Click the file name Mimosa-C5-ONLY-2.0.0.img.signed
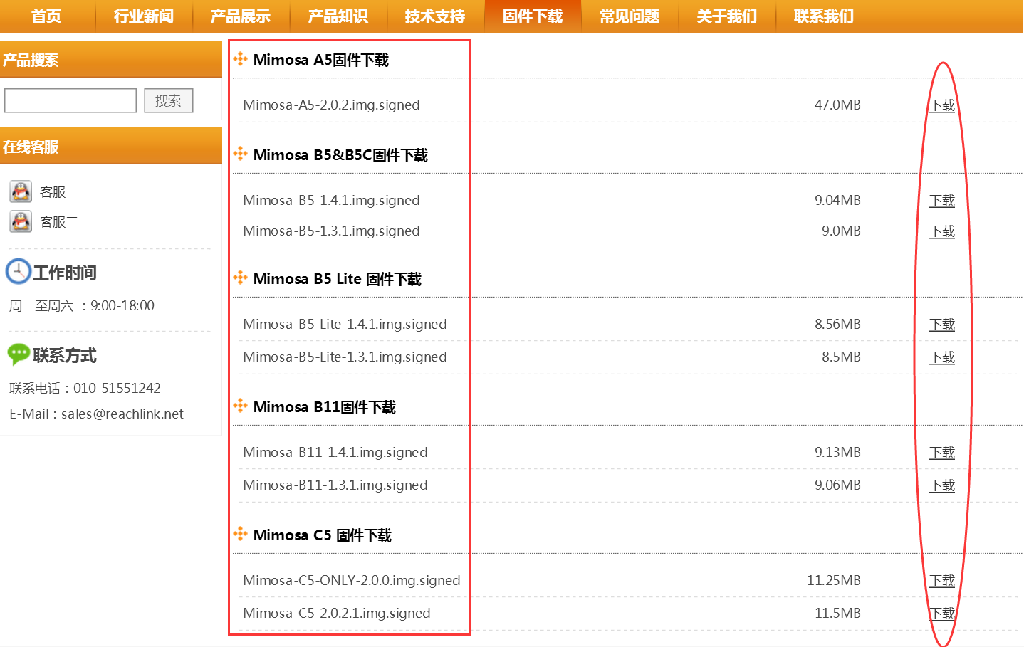This screenshot has height=647, width=1024. [351, 580]
